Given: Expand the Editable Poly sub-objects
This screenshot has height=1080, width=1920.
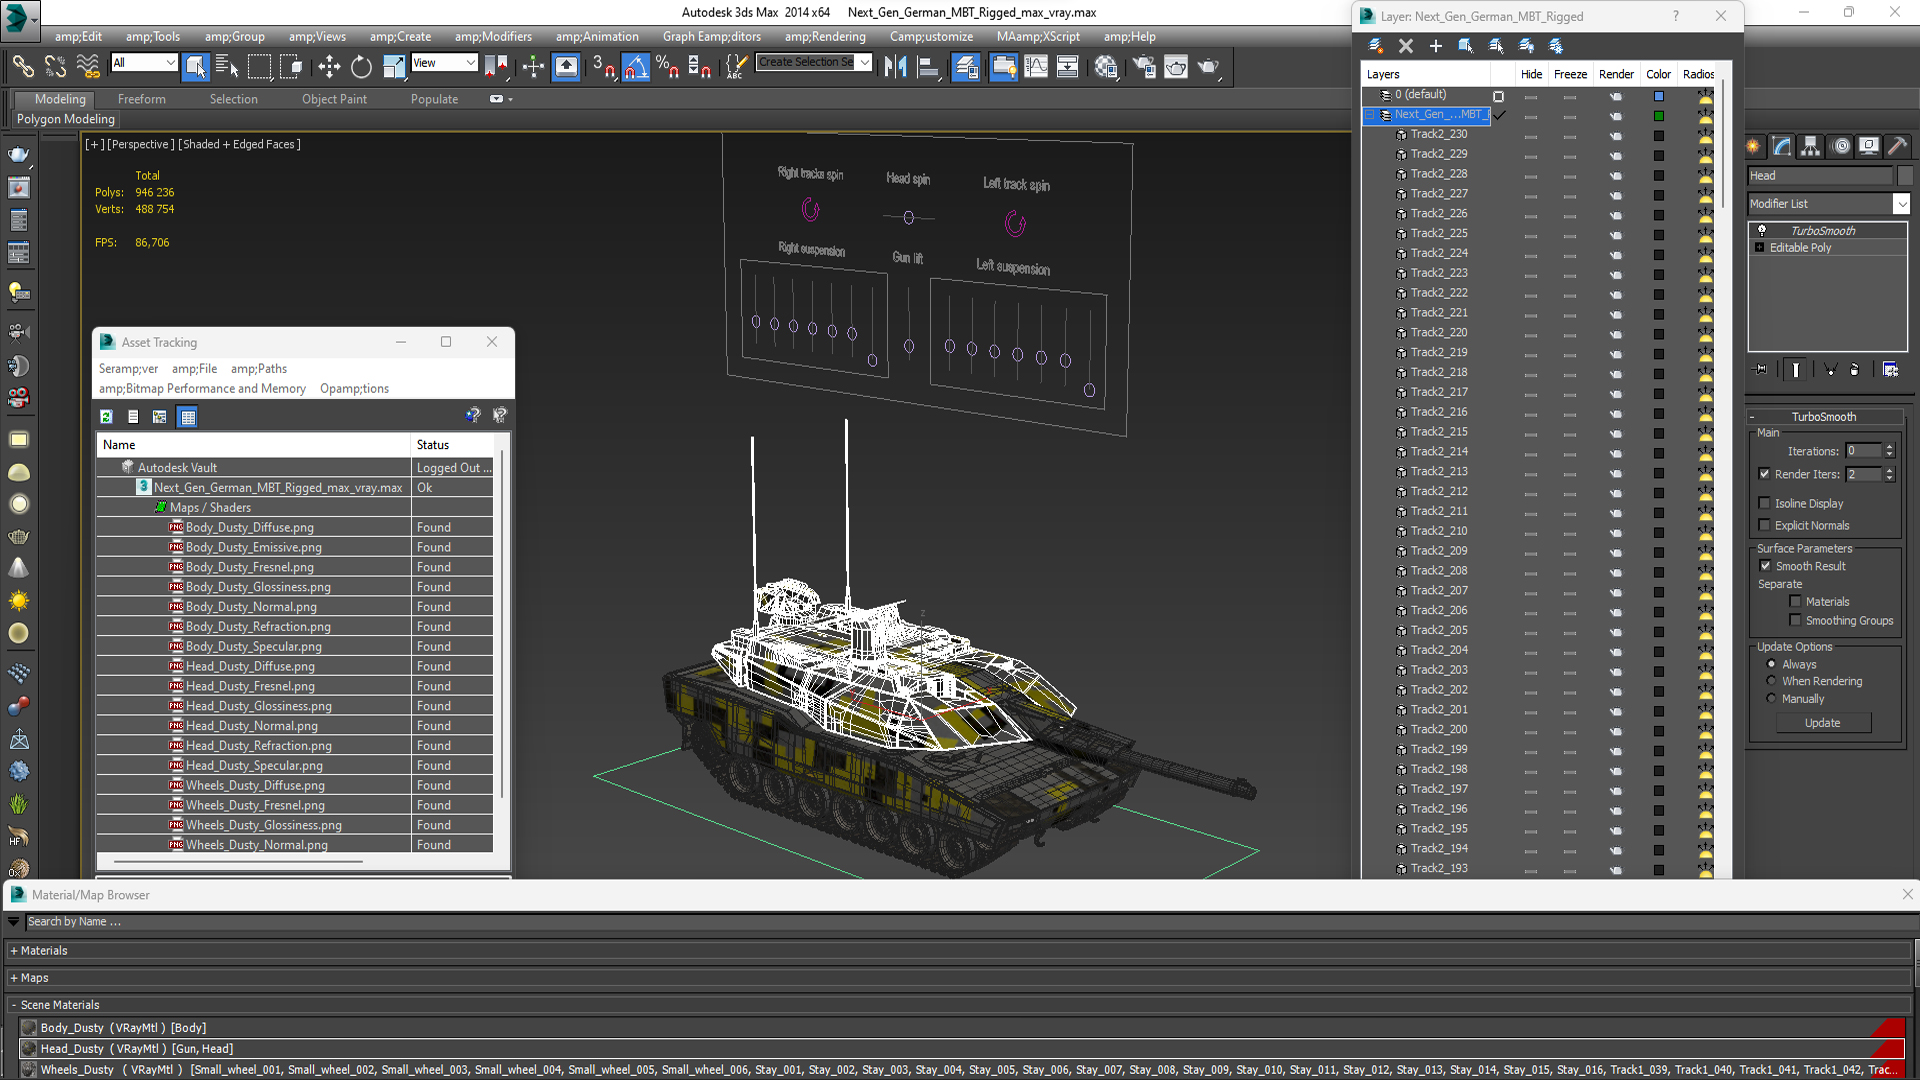Looking at the screenshot, I should (1760, 248).
